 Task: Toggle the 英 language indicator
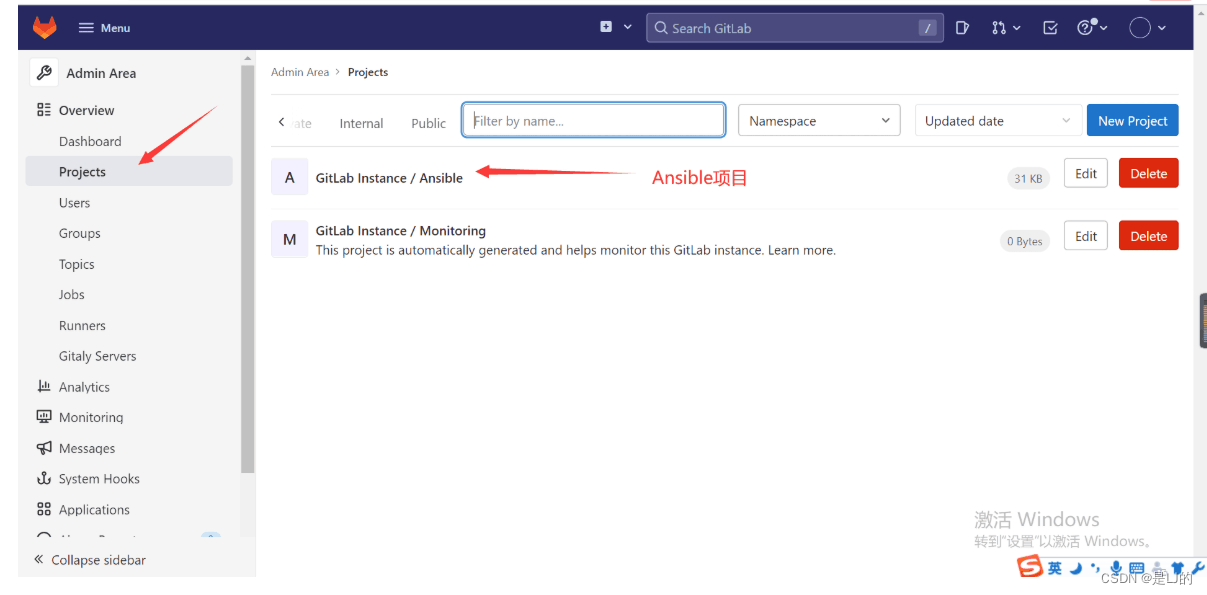1055,568
